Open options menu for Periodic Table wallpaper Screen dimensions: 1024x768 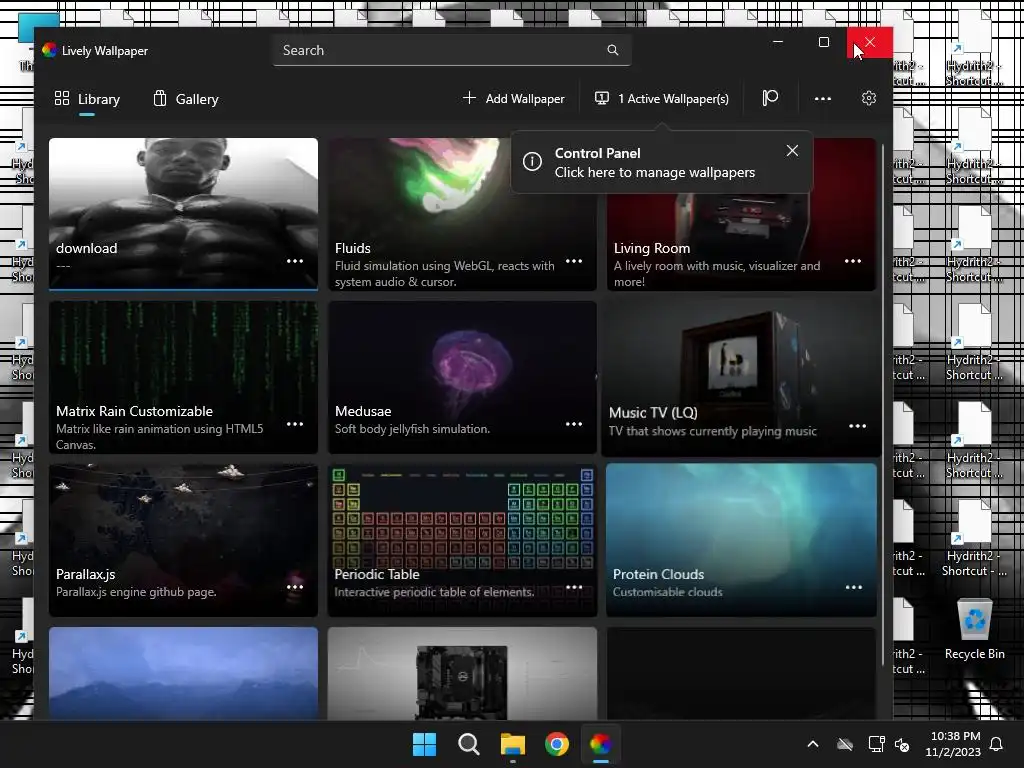pos(574,586)
